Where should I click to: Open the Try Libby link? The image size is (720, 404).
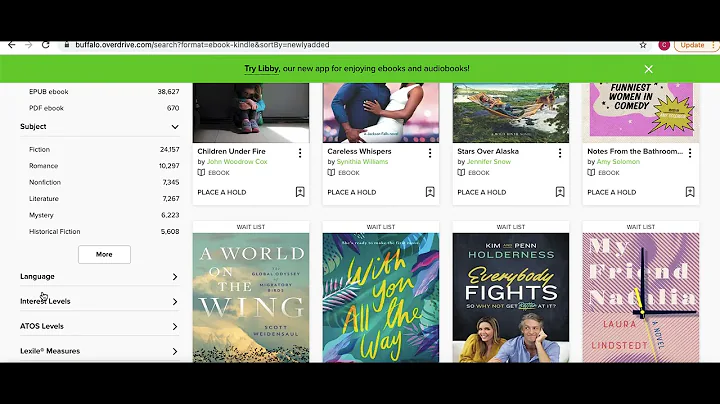point(261,68)
